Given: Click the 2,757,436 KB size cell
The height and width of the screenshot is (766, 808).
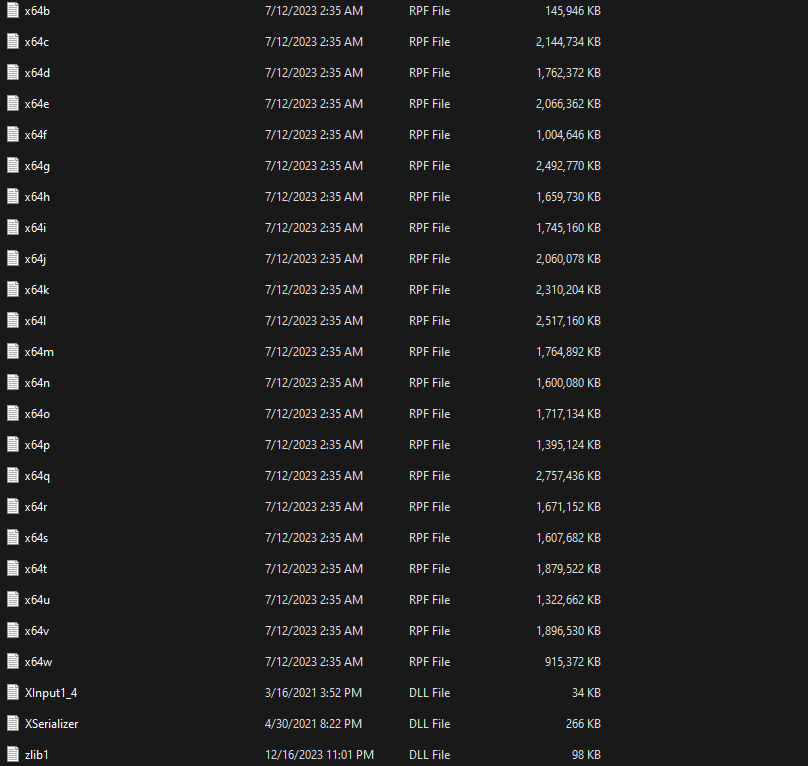Looking at the screenshot, I should (568, 476).
